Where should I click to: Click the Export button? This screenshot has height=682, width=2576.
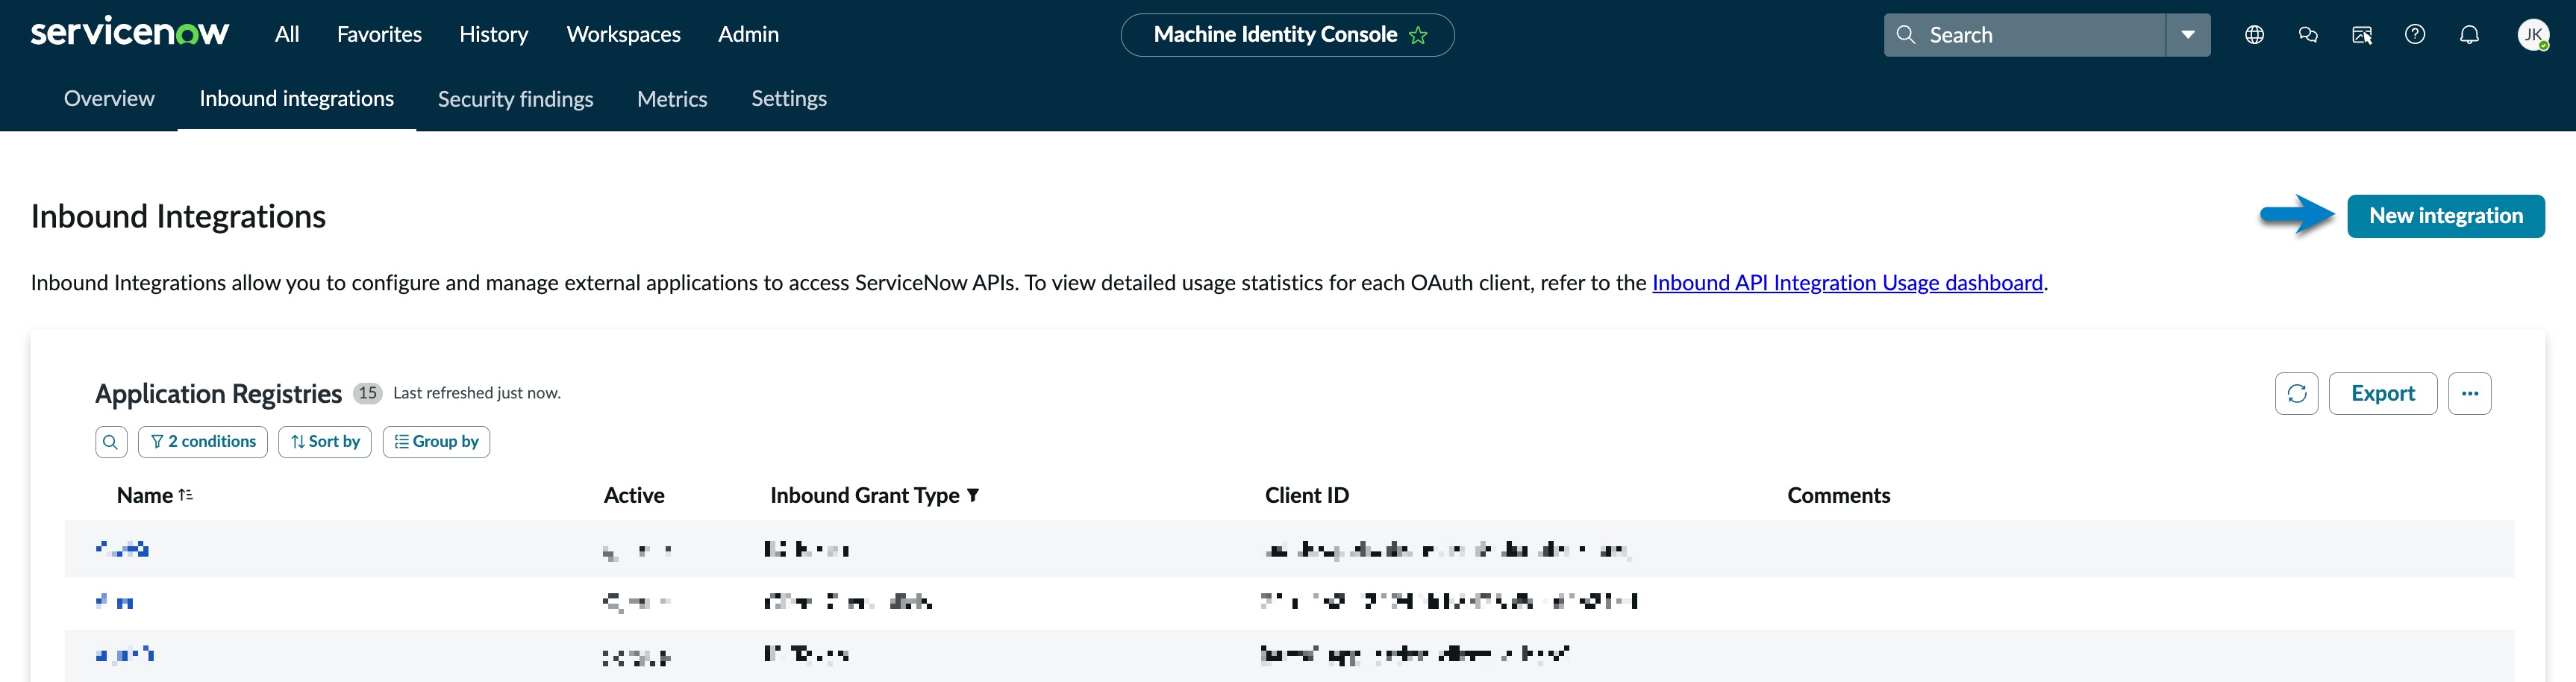point(2382,393)
